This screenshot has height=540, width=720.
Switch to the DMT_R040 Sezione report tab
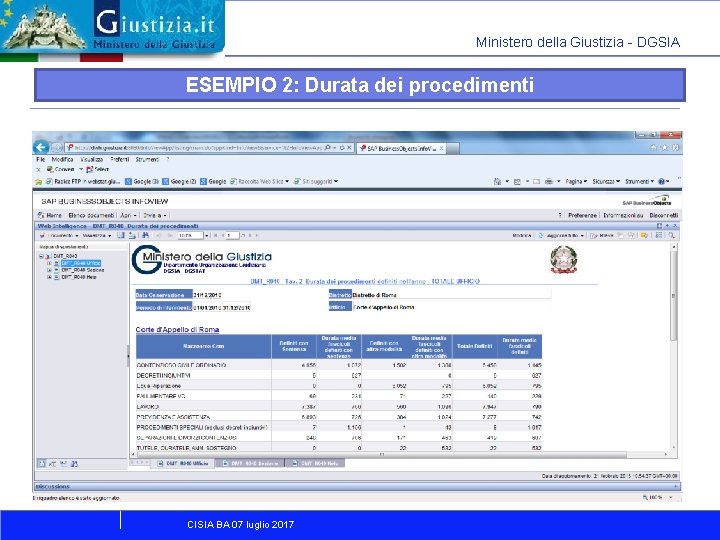(250, 464)
